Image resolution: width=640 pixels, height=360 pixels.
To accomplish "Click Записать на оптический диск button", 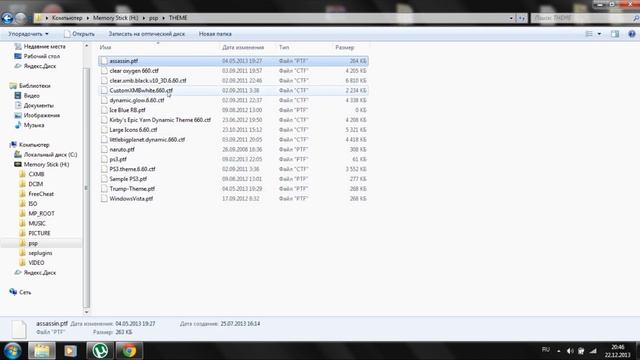I will (x=147, y=34).
